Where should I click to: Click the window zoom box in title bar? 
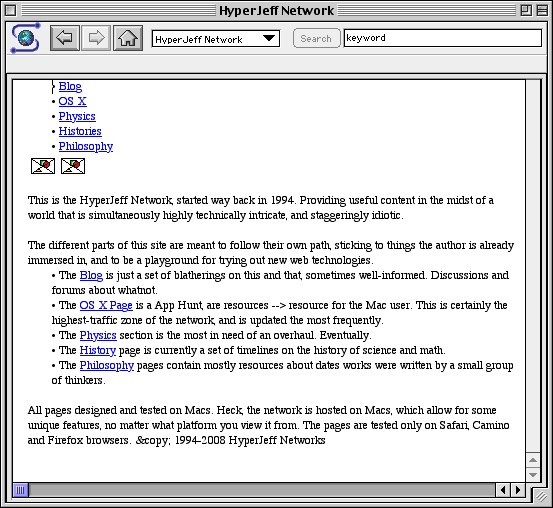pyautogui.click(x=526, y=11)
